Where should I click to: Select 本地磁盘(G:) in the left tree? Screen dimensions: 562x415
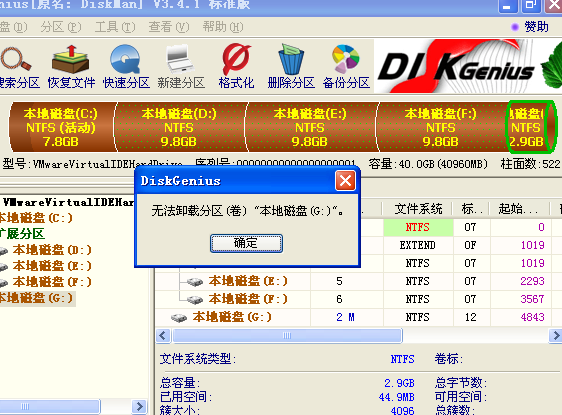click(37, 298)
